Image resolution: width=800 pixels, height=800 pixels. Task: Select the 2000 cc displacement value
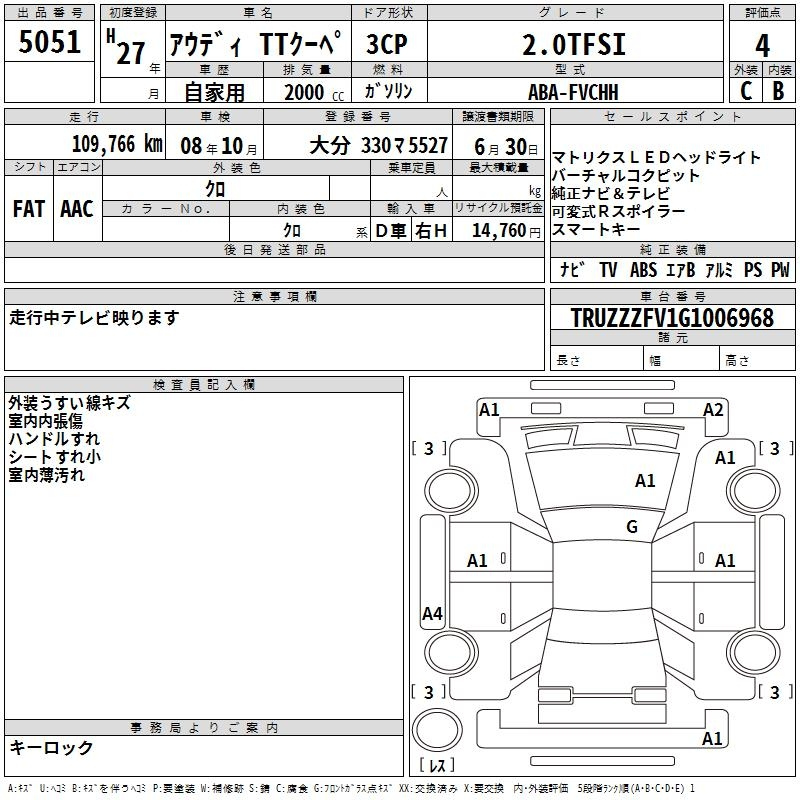tap(314, 92)
